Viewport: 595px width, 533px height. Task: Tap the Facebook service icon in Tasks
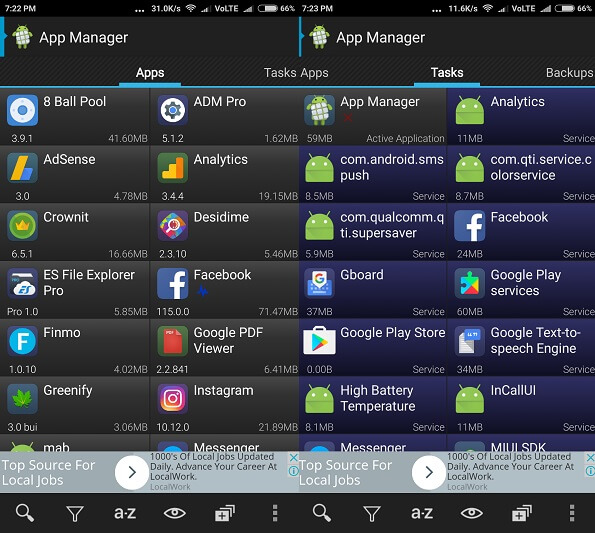pos(470,226)
